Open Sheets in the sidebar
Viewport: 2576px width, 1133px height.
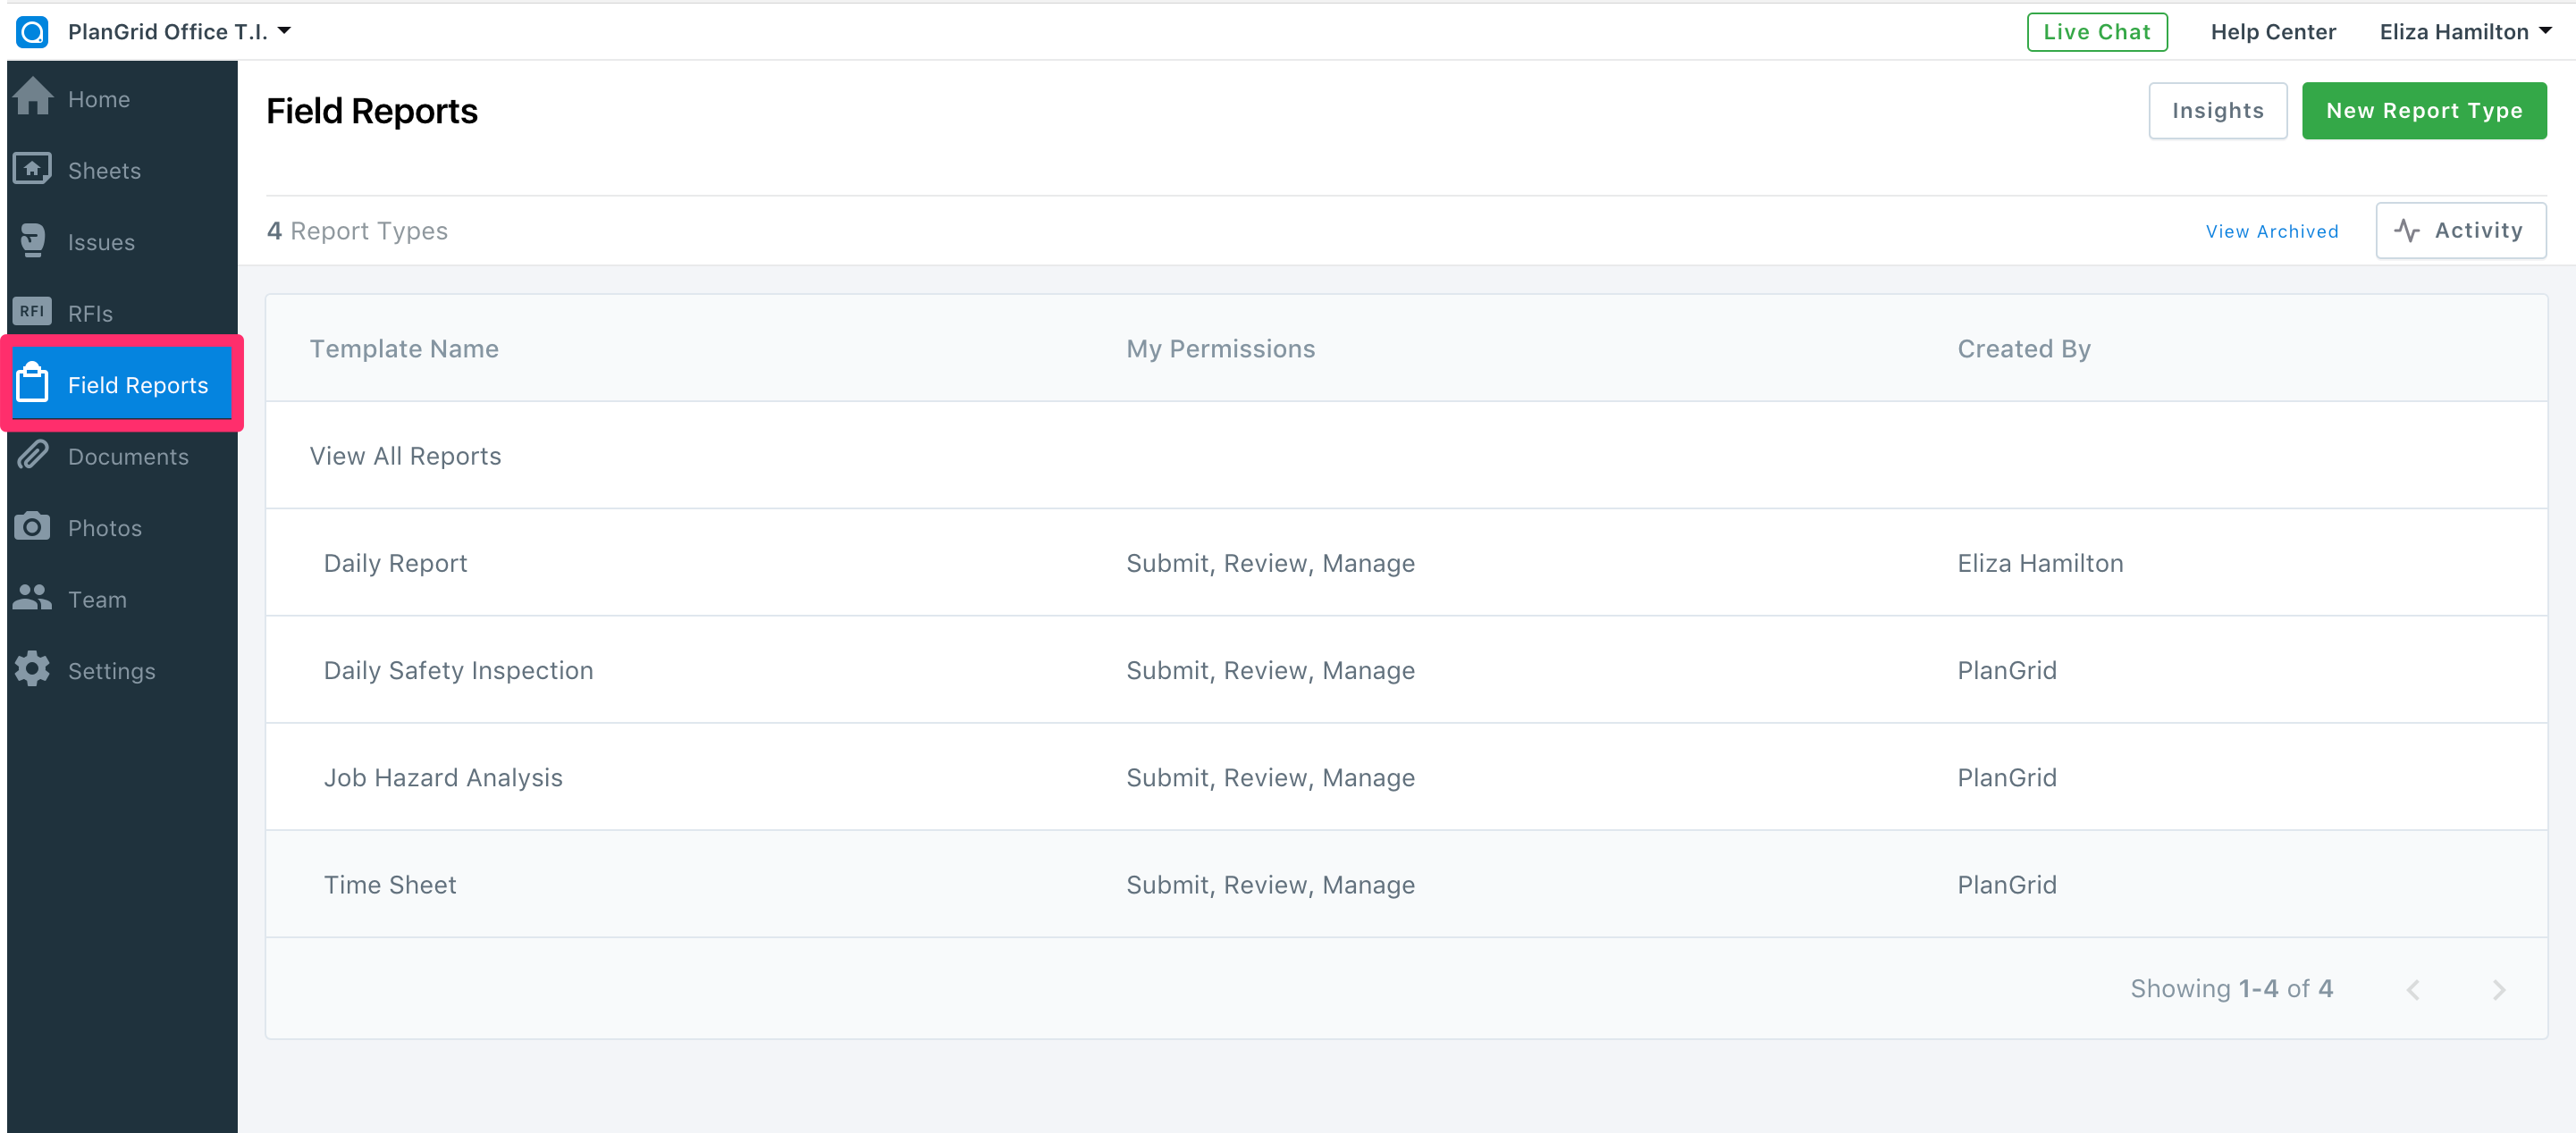click(x=122, y=170)
